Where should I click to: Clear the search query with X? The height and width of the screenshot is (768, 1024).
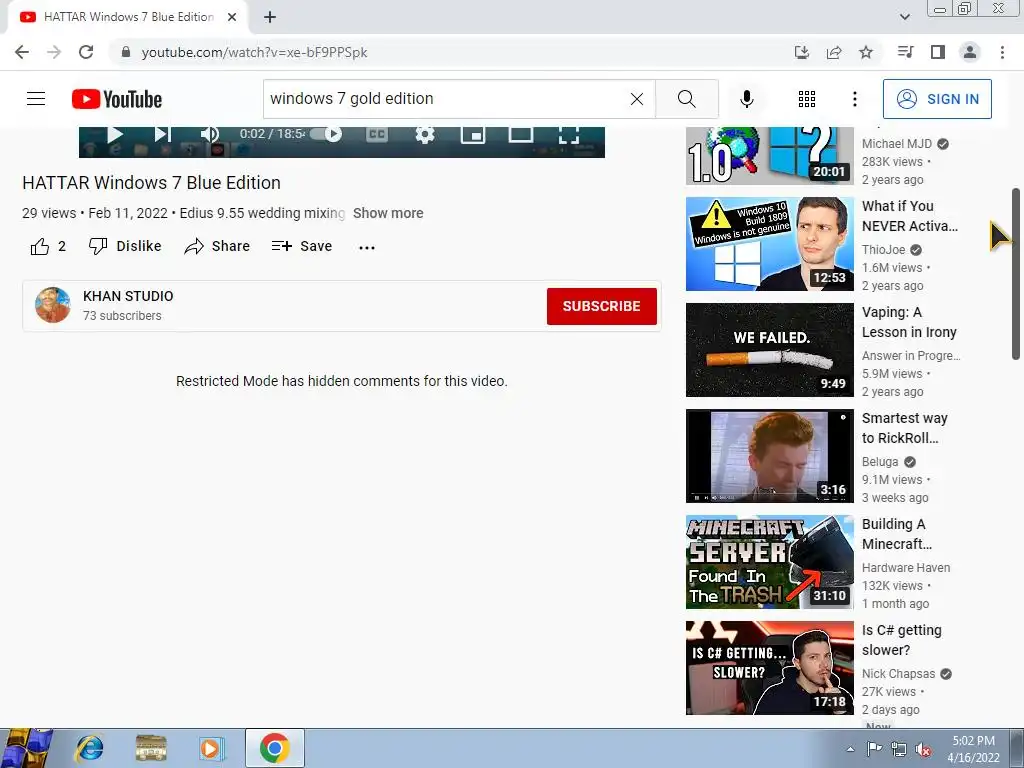[x=637, y=99]
